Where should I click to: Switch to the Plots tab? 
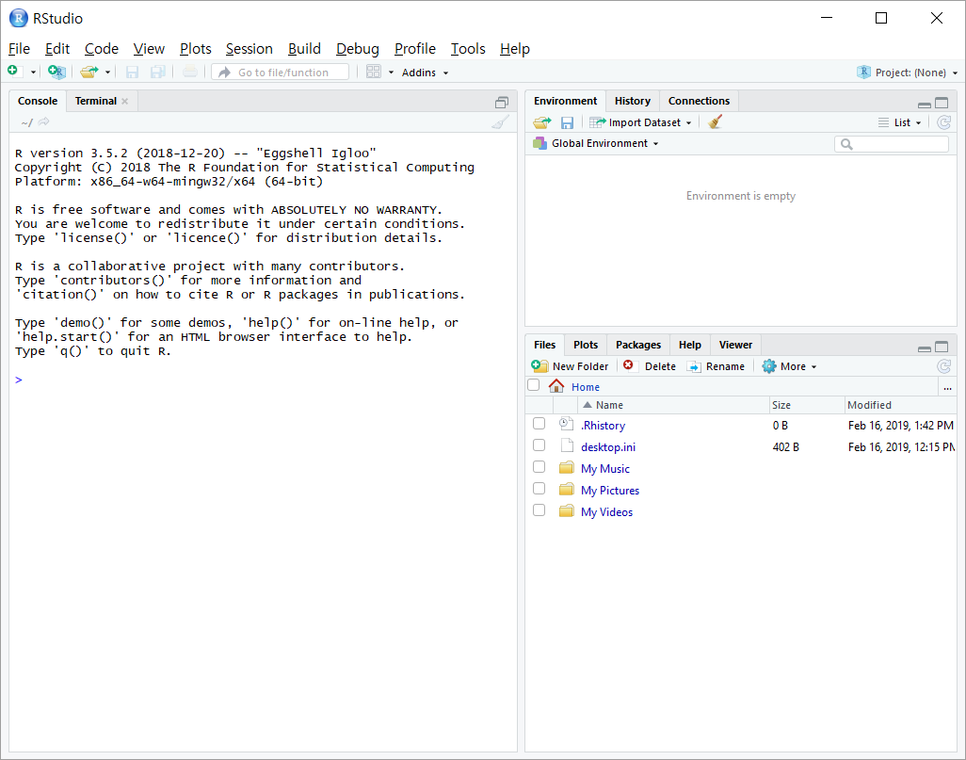point(585,345)
